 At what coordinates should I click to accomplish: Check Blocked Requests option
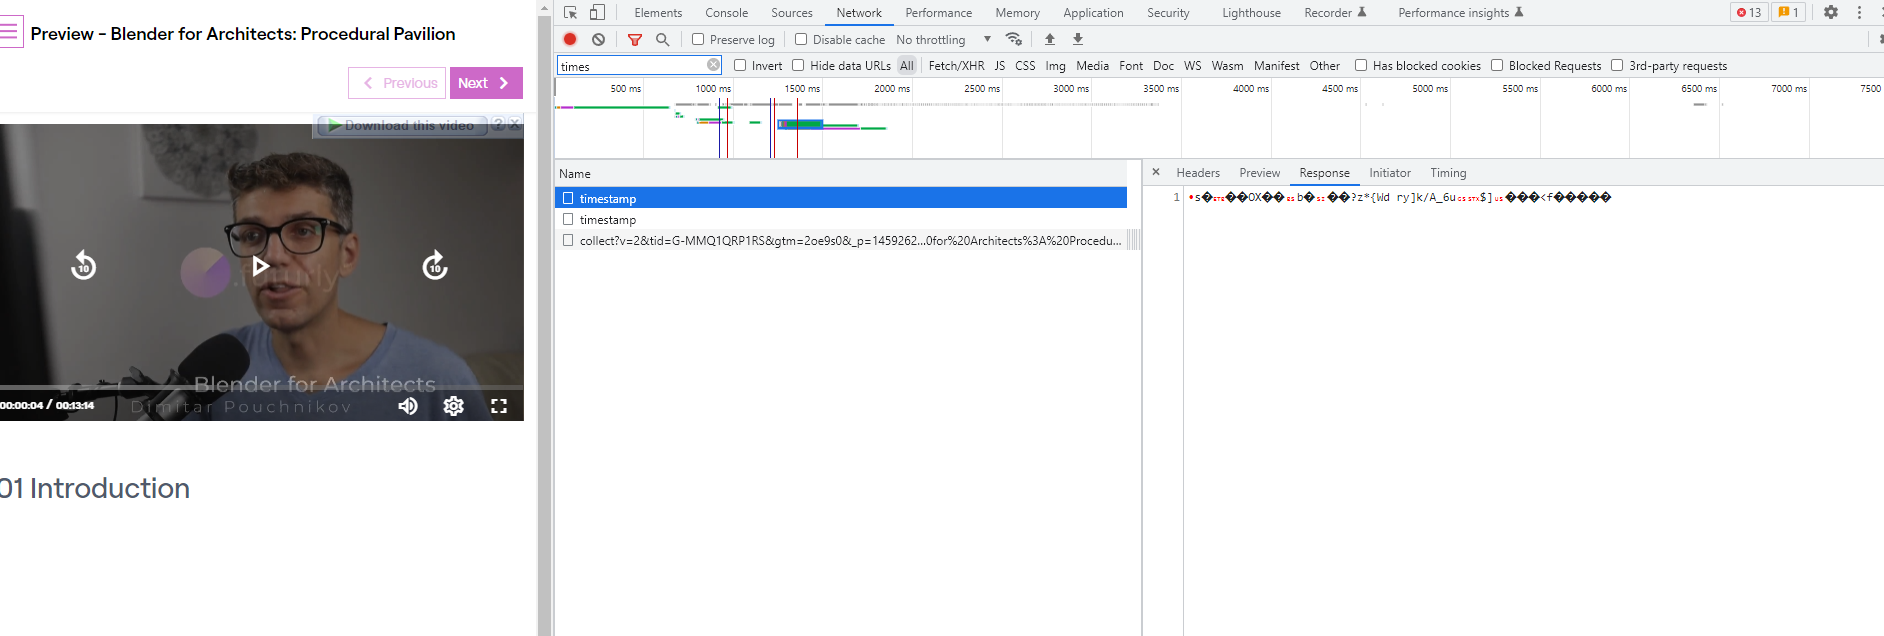(1497, 65)
